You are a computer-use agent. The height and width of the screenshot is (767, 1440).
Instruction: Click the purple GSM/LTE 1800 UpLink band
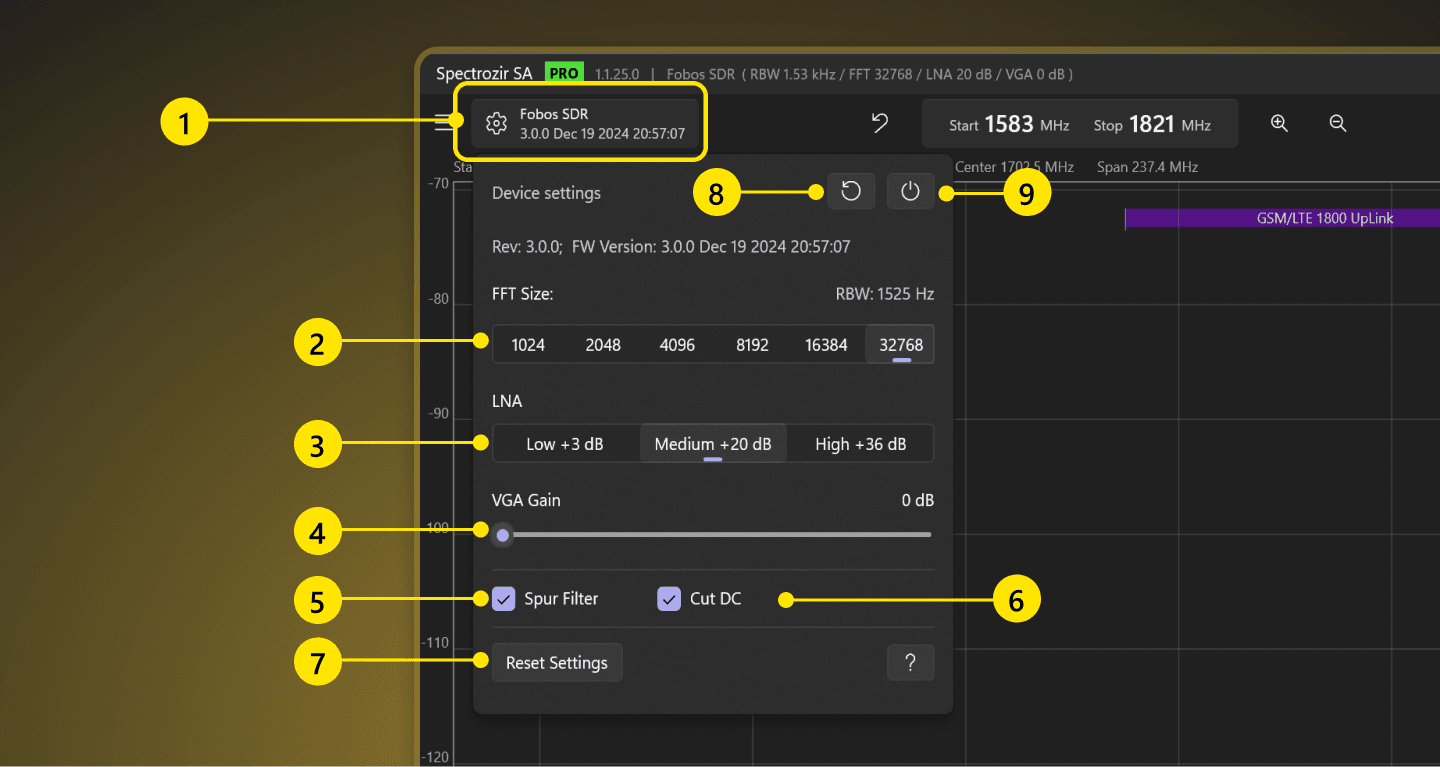click(1282, 218)
